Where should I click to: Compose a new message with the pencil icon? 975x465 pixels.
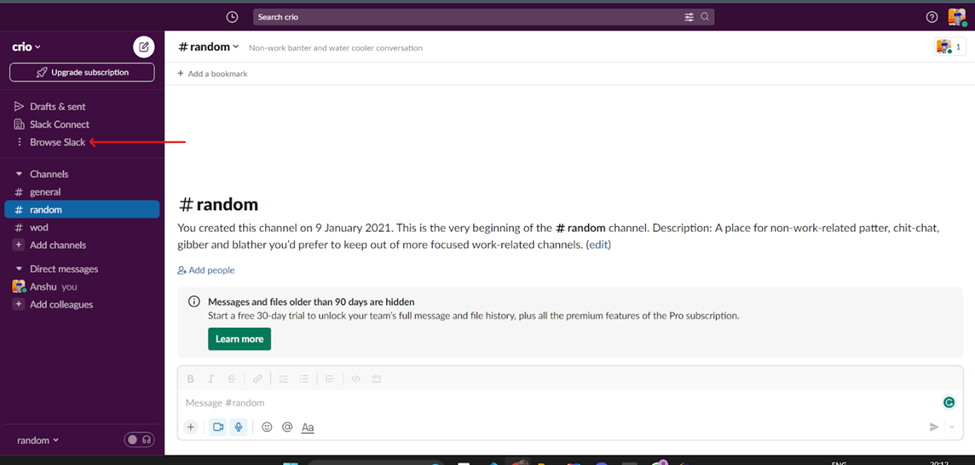pyautogui.click(x=144, y=47)
